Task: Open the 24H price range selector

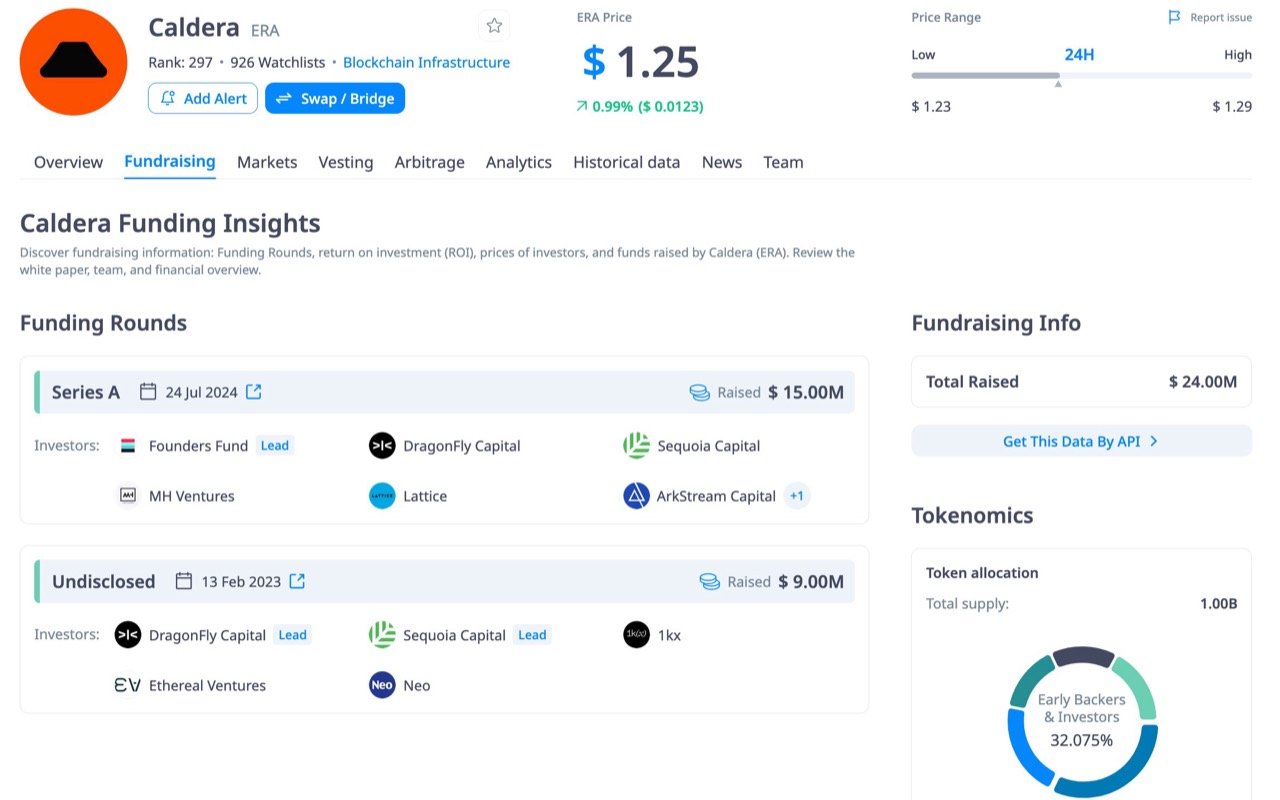Action: pyautogui.click(x=1079, y=55)
